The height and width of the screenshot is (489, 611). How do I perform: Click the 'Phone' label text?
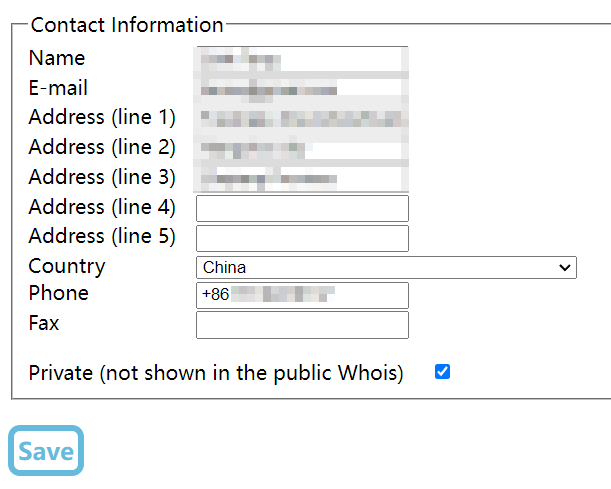(58, 293)
